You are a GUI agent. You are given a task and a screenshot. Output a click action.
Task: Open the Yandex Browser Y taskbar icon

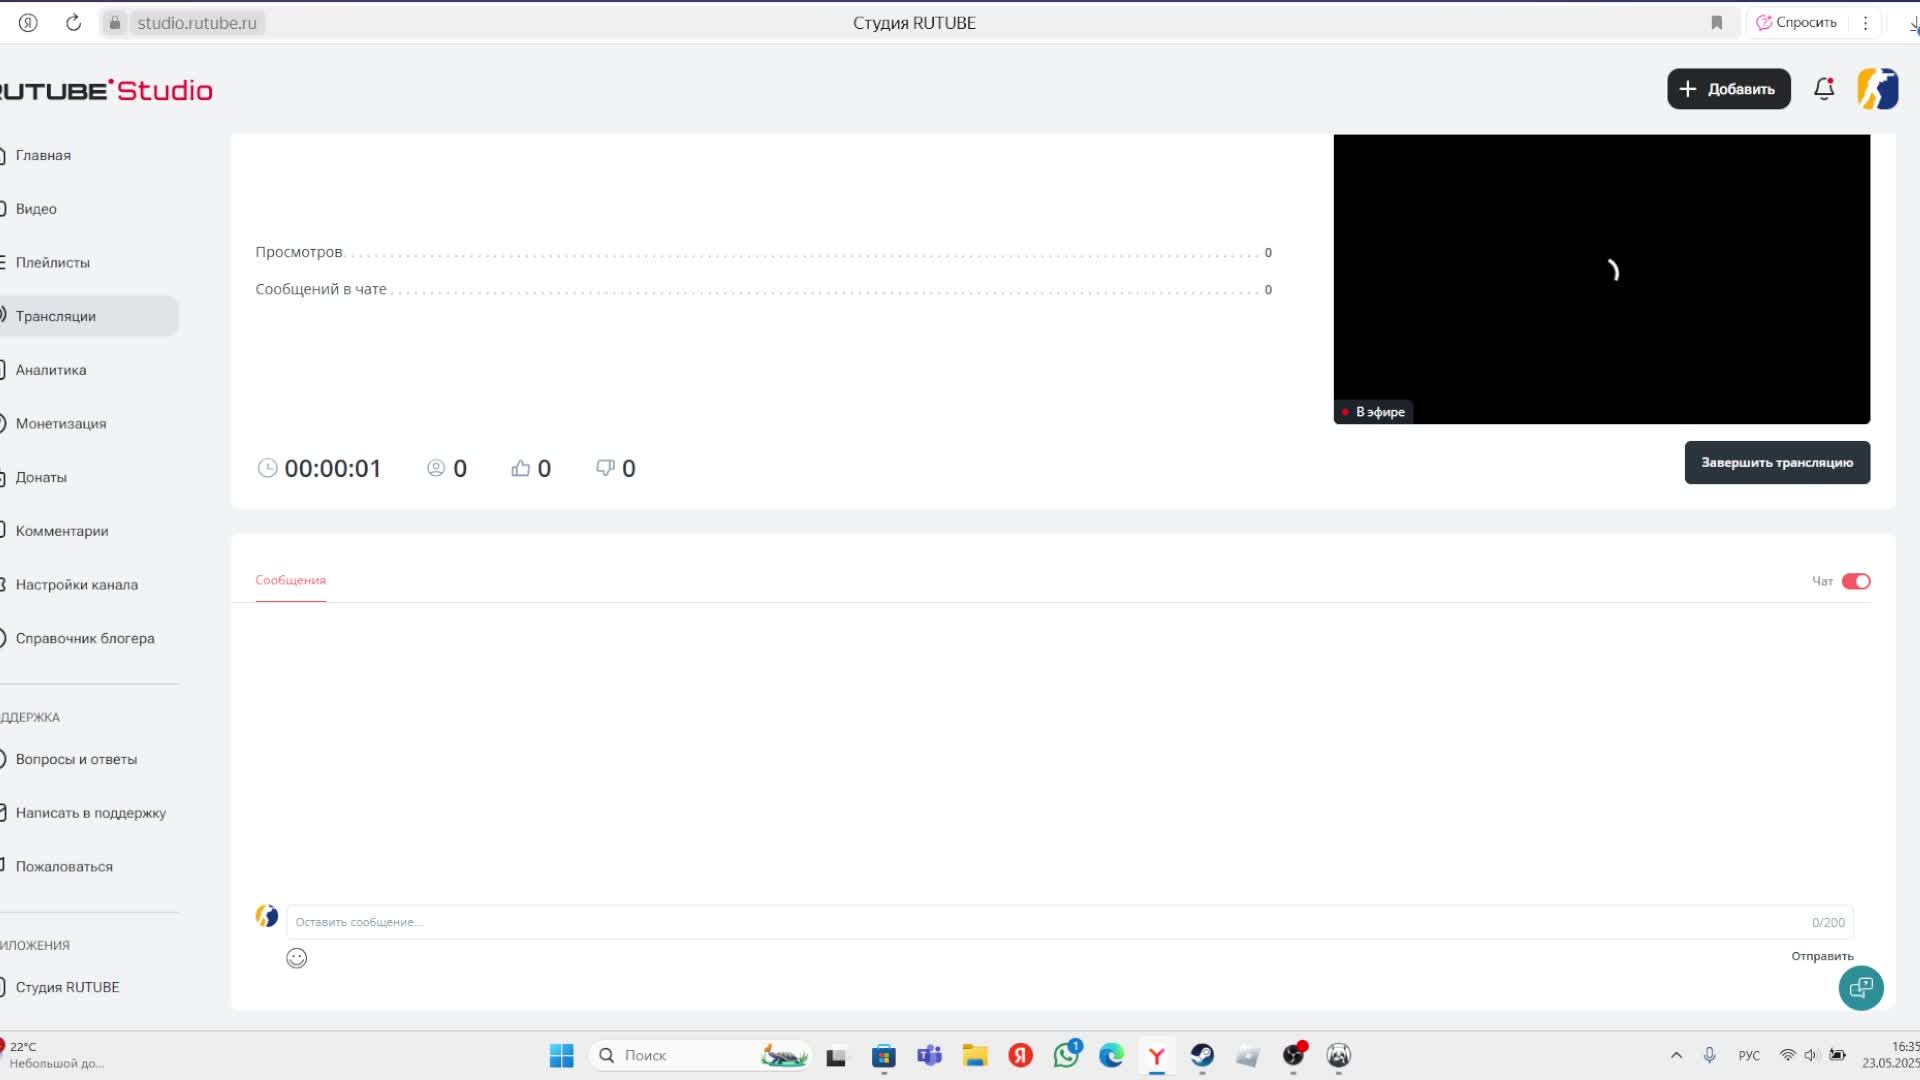[x=1157, y=1055]
